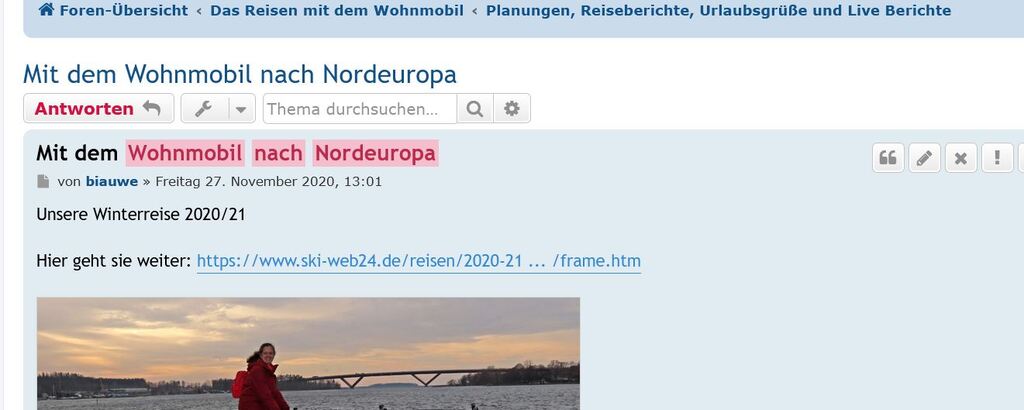Click the Thema durchsuchen search field

(360, 108)
